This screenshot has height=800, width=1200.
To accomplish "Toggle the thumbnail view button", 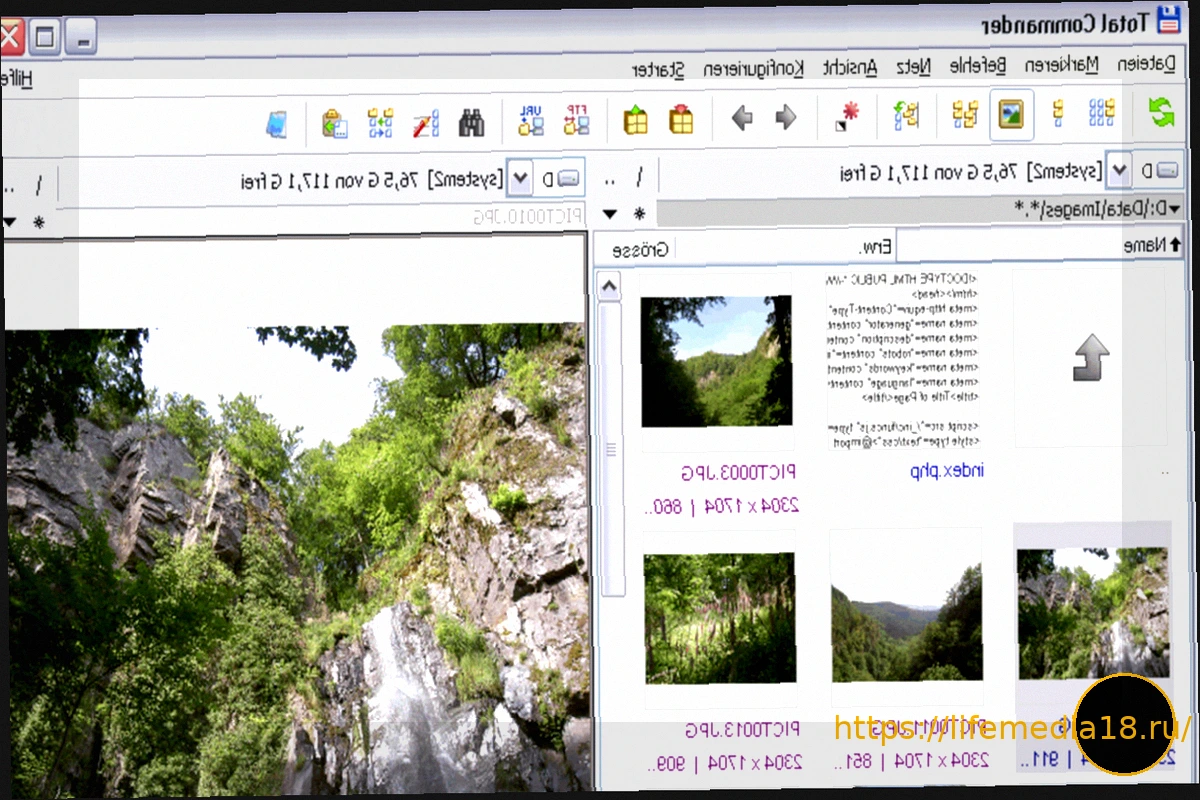I will point(1012,115).
